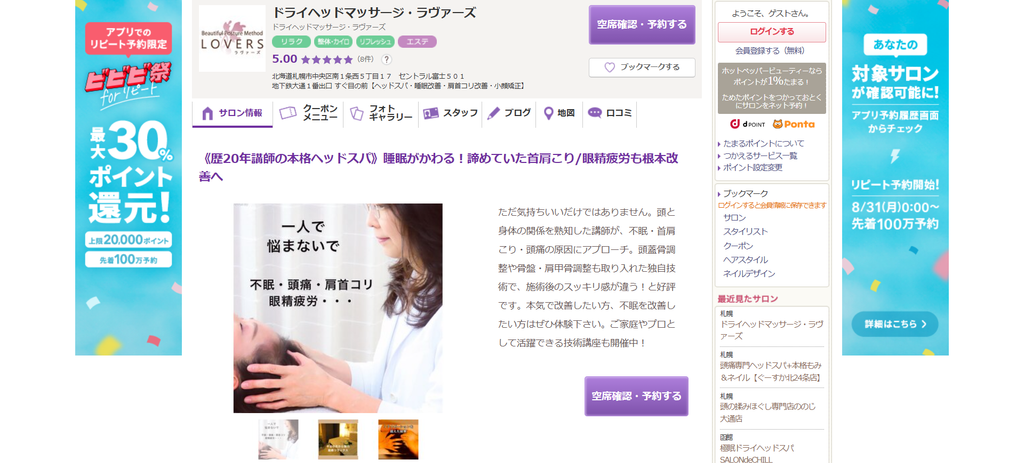Select the first gallery thumbnail
The width and height of the screenshot is (1024, 463).
tap(278, 439)
